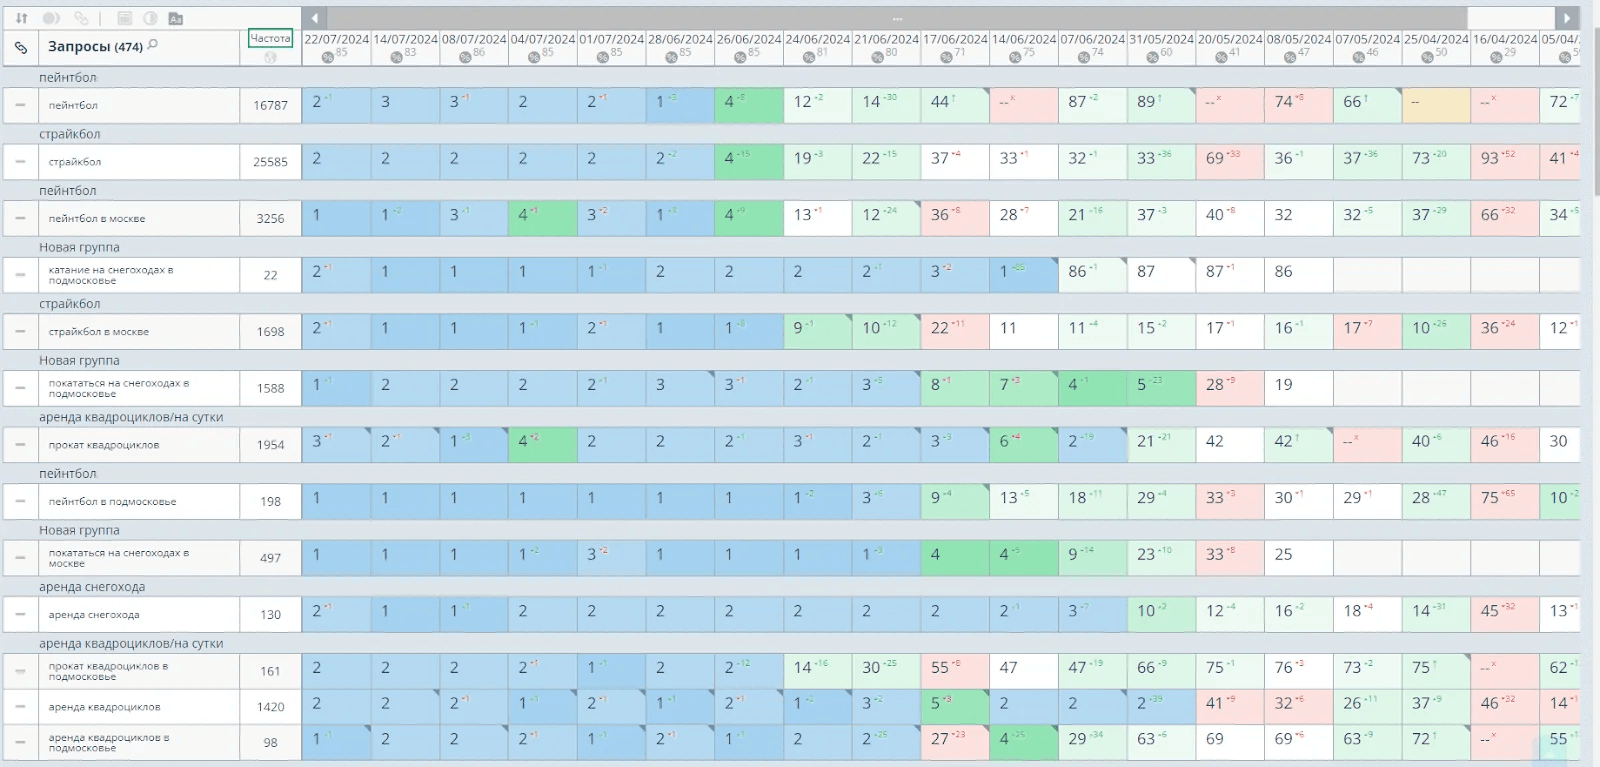The width and height of the screenshot is (1600, 767).
Task: Click the percent icon under 04/07/2024
Action: (534, 57)
